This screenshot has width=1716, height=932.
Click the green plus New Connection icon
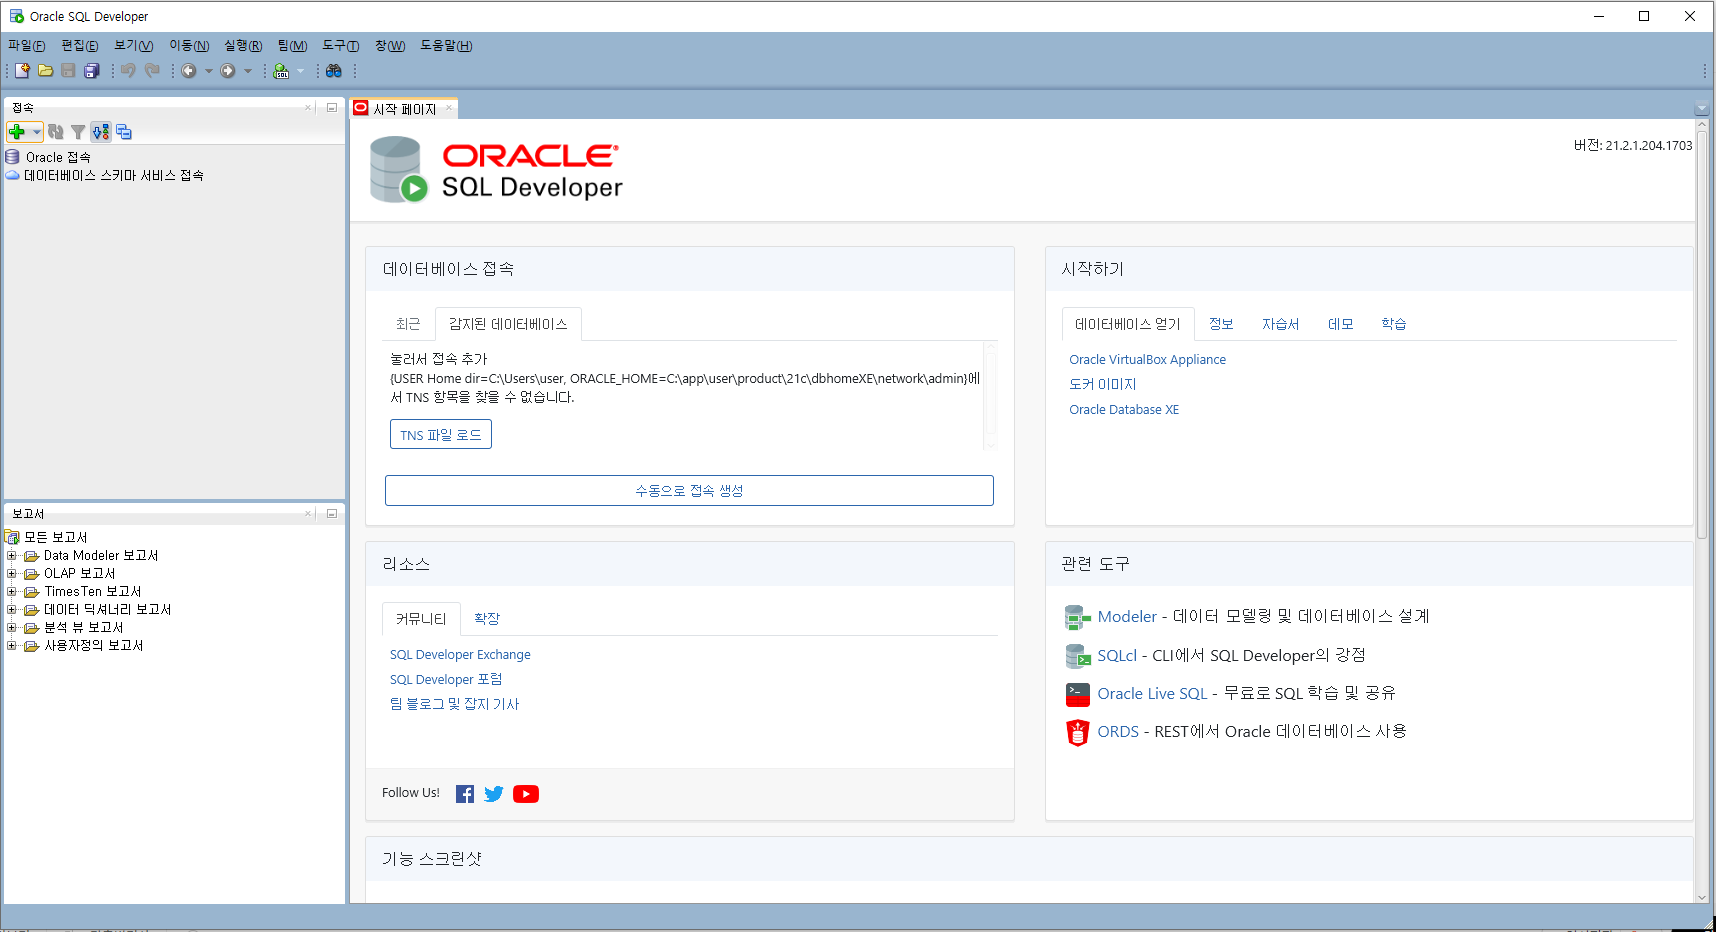tap(17, 132)
